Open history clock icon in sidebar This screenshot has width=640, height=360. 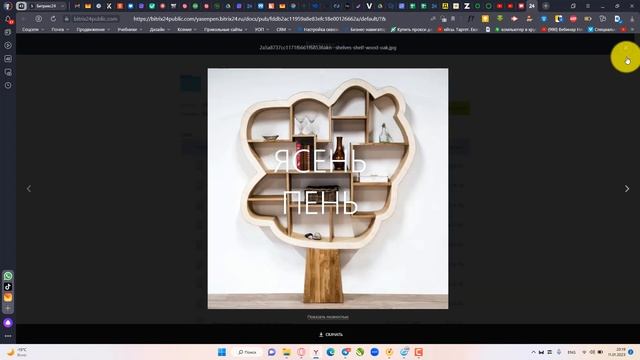[x=8, y=85]
